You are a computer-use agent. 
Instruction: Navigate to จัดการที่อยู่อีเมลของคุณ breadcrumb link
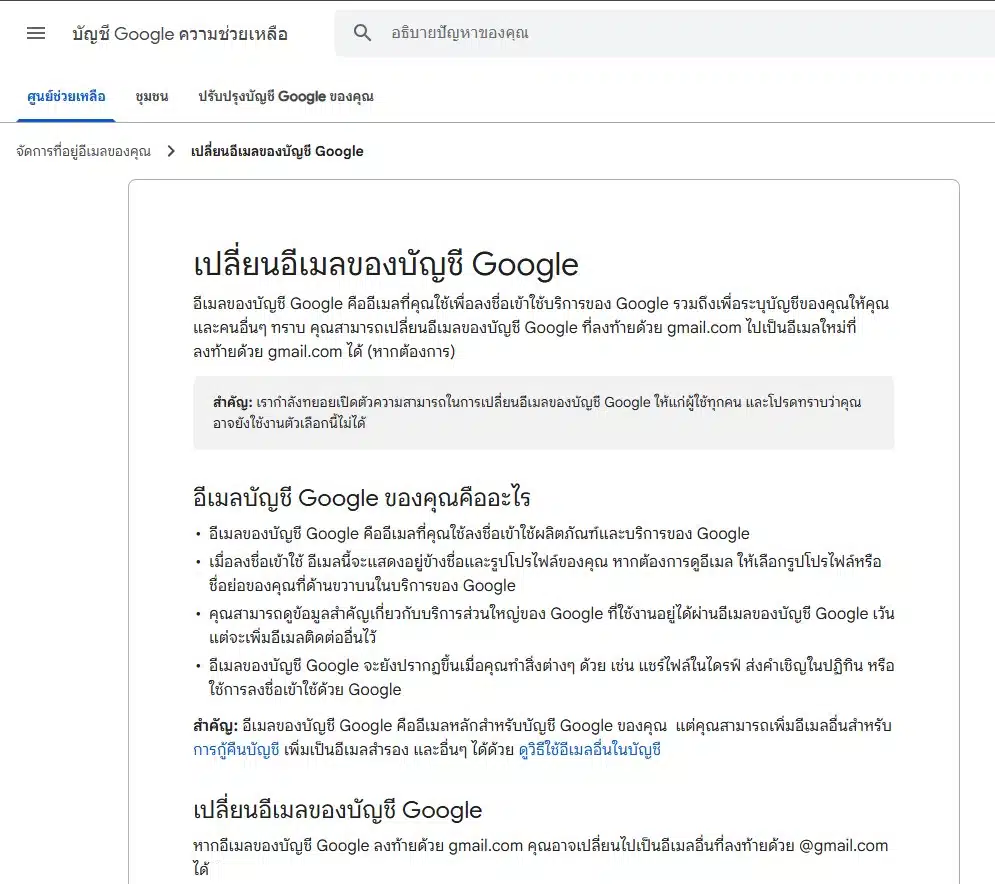coord(82,151)
